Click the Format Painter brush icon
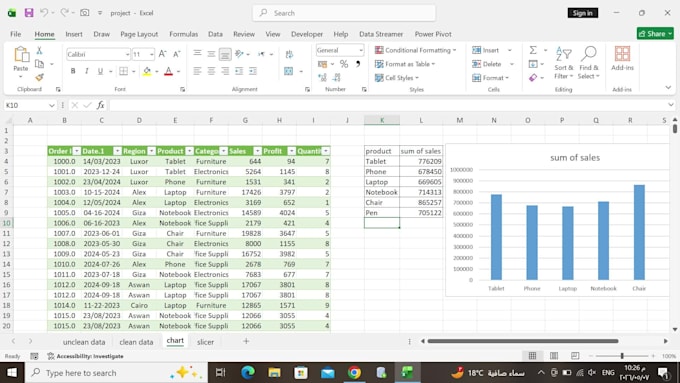 pyautogui.click(x=39, y=77)
